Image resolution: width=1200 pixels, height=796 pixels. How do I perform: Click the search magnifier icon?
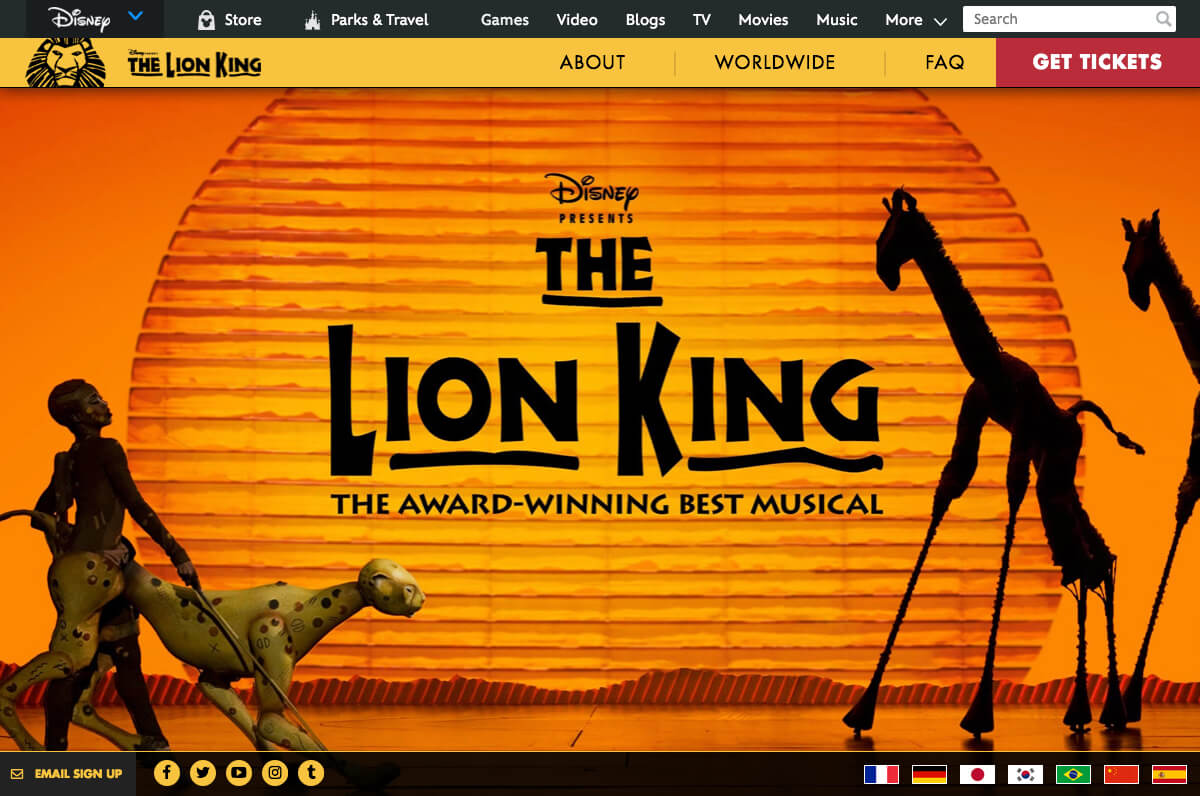click(x=1163, y=19)
